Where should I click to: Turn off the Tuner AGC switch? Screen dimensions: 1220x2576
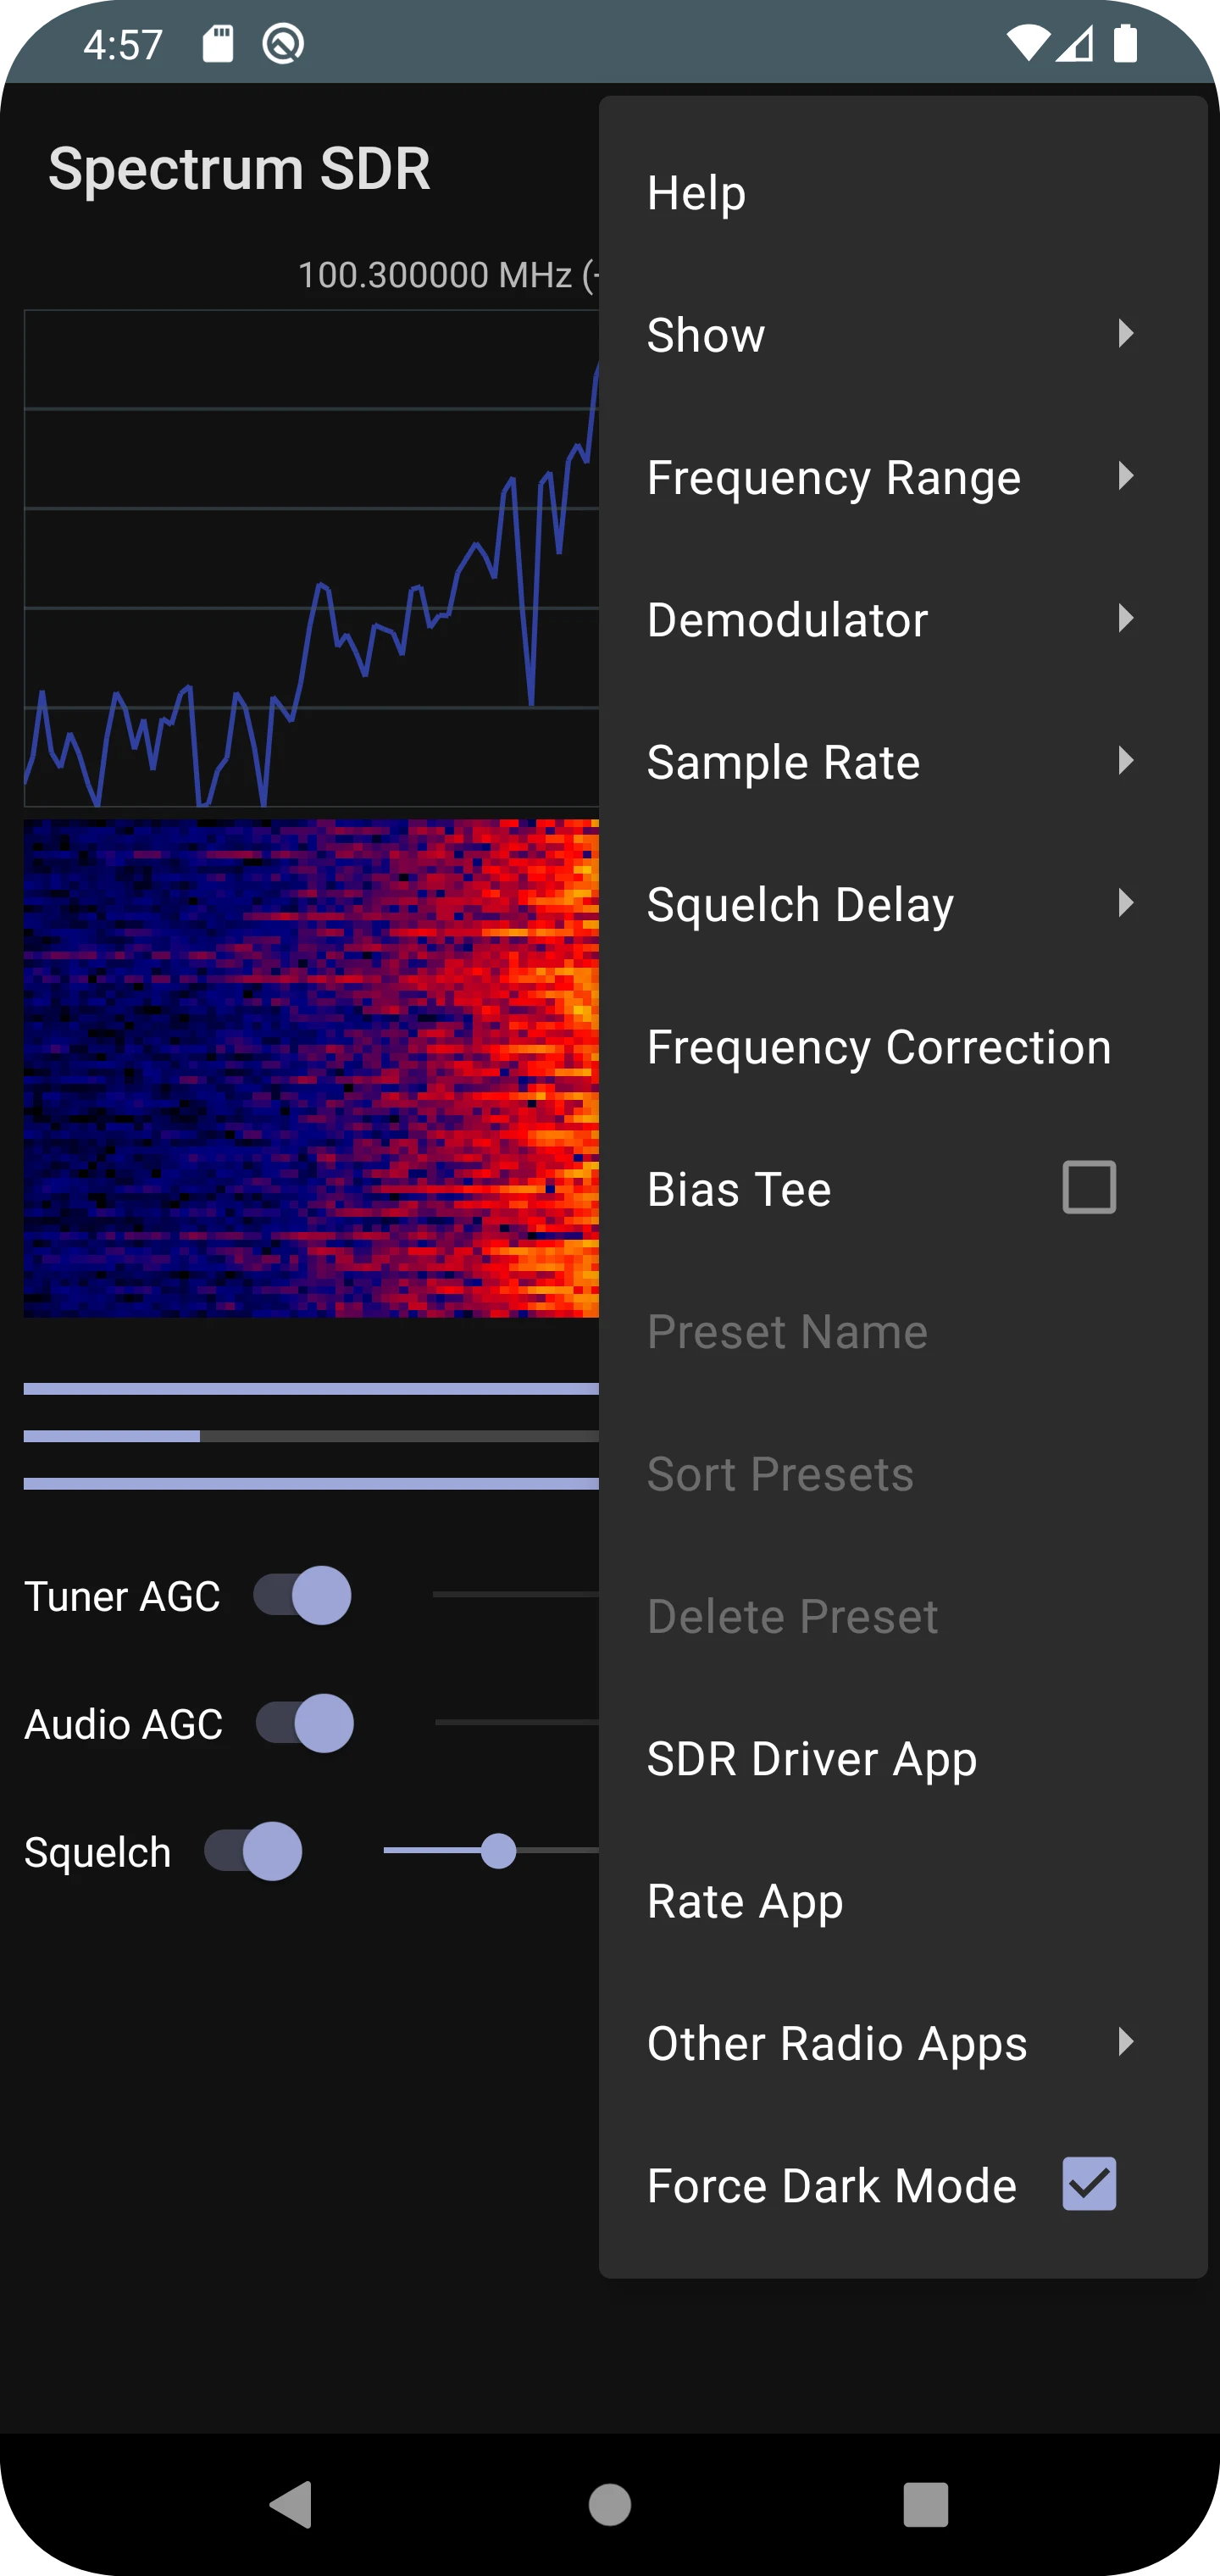(x=302, y=1595)
